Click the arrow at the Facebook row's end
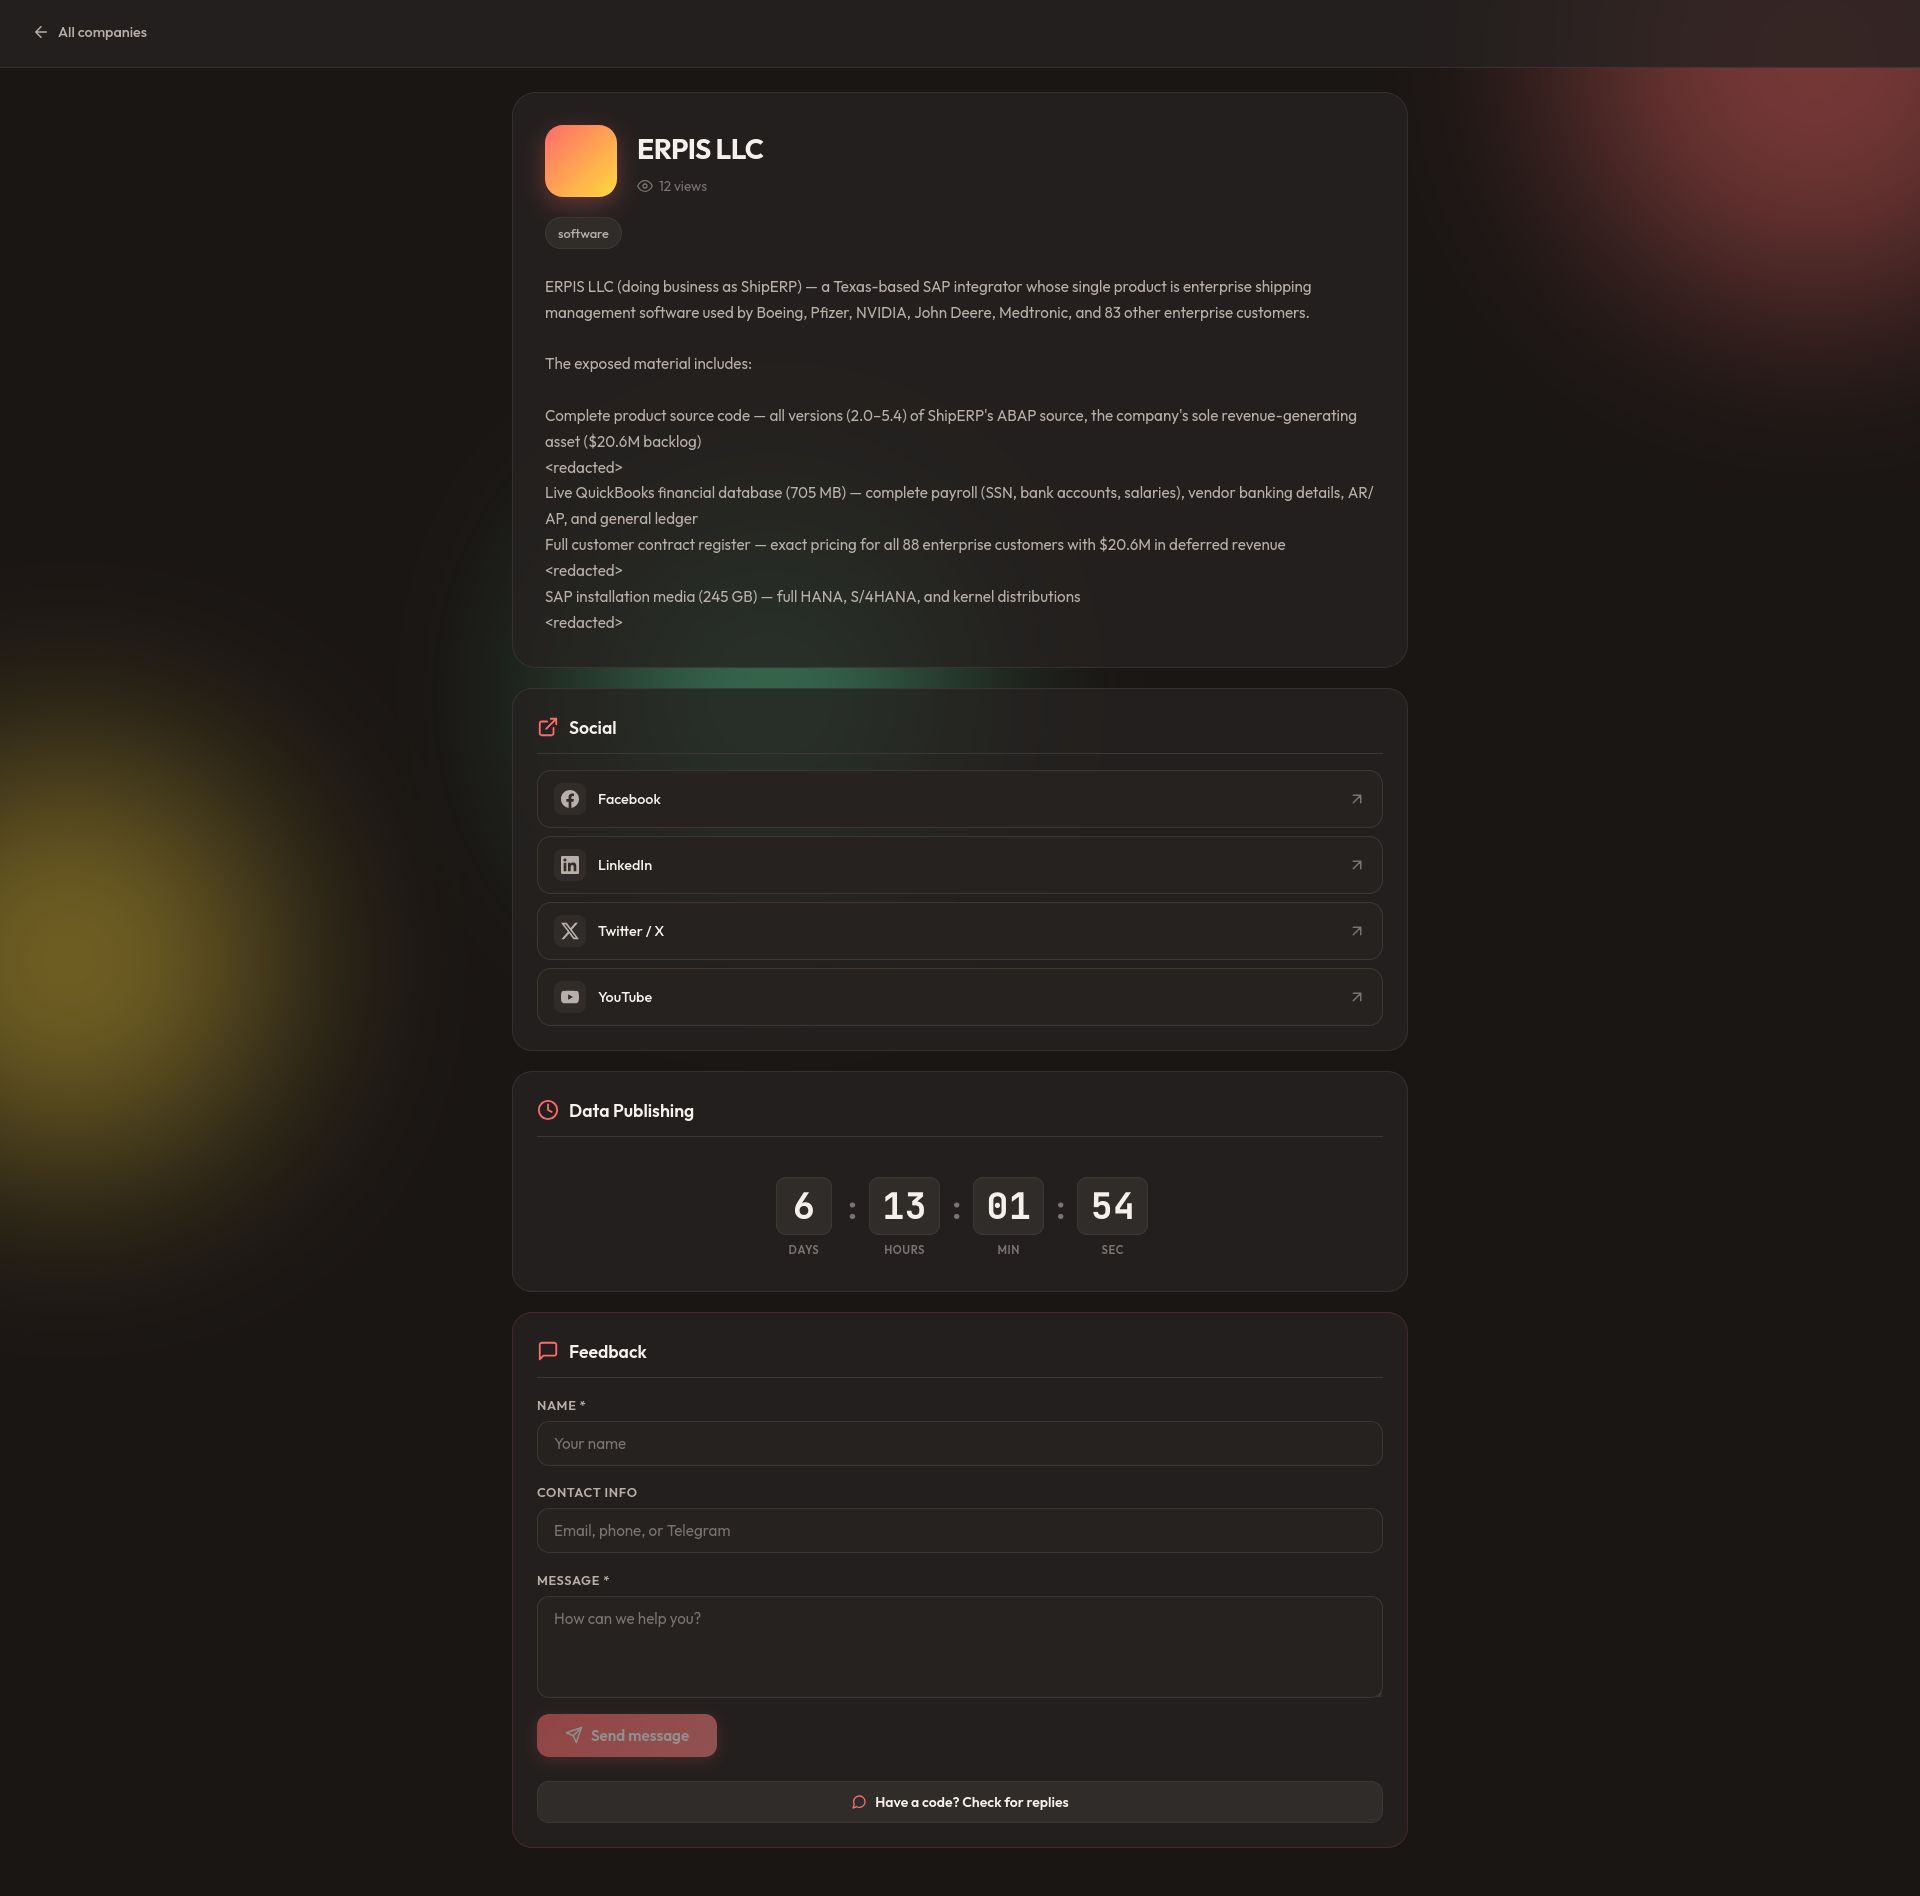The image size is (1920, 1896). [x=1357, y=799]
